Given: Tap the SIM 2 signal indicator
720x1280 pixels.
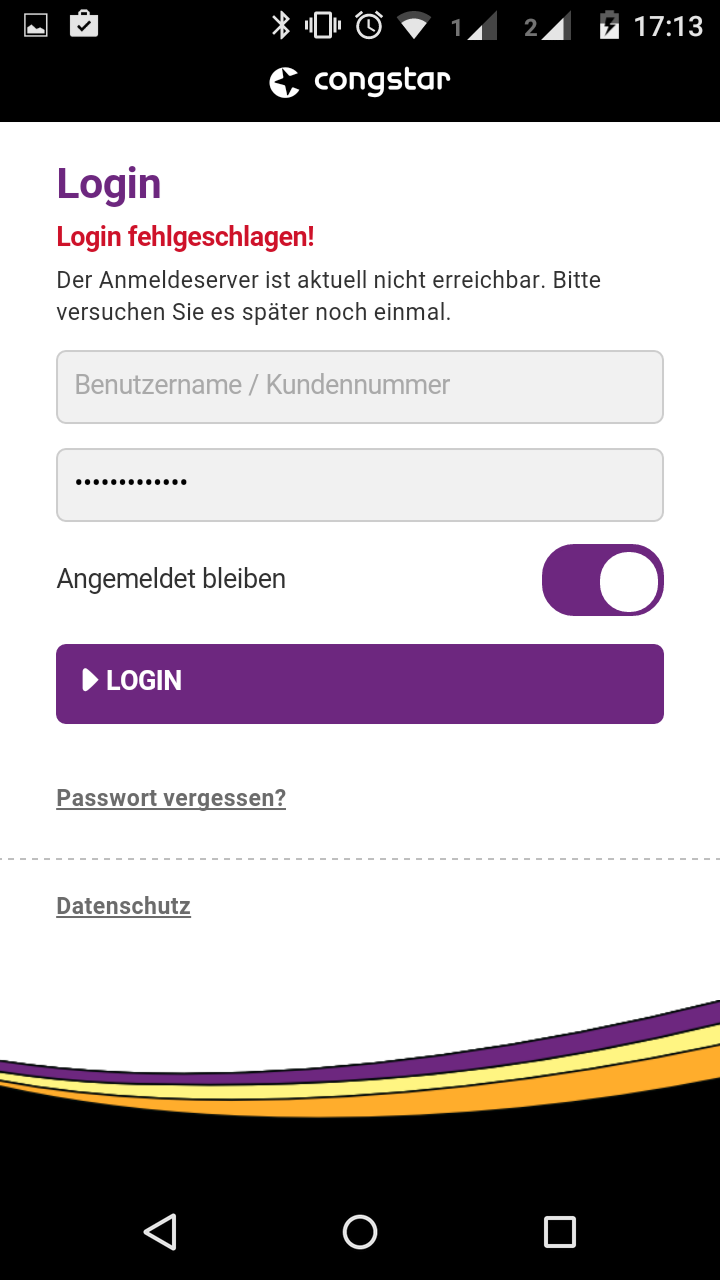Looking at the screenshot, I should (x=548, y=27).
